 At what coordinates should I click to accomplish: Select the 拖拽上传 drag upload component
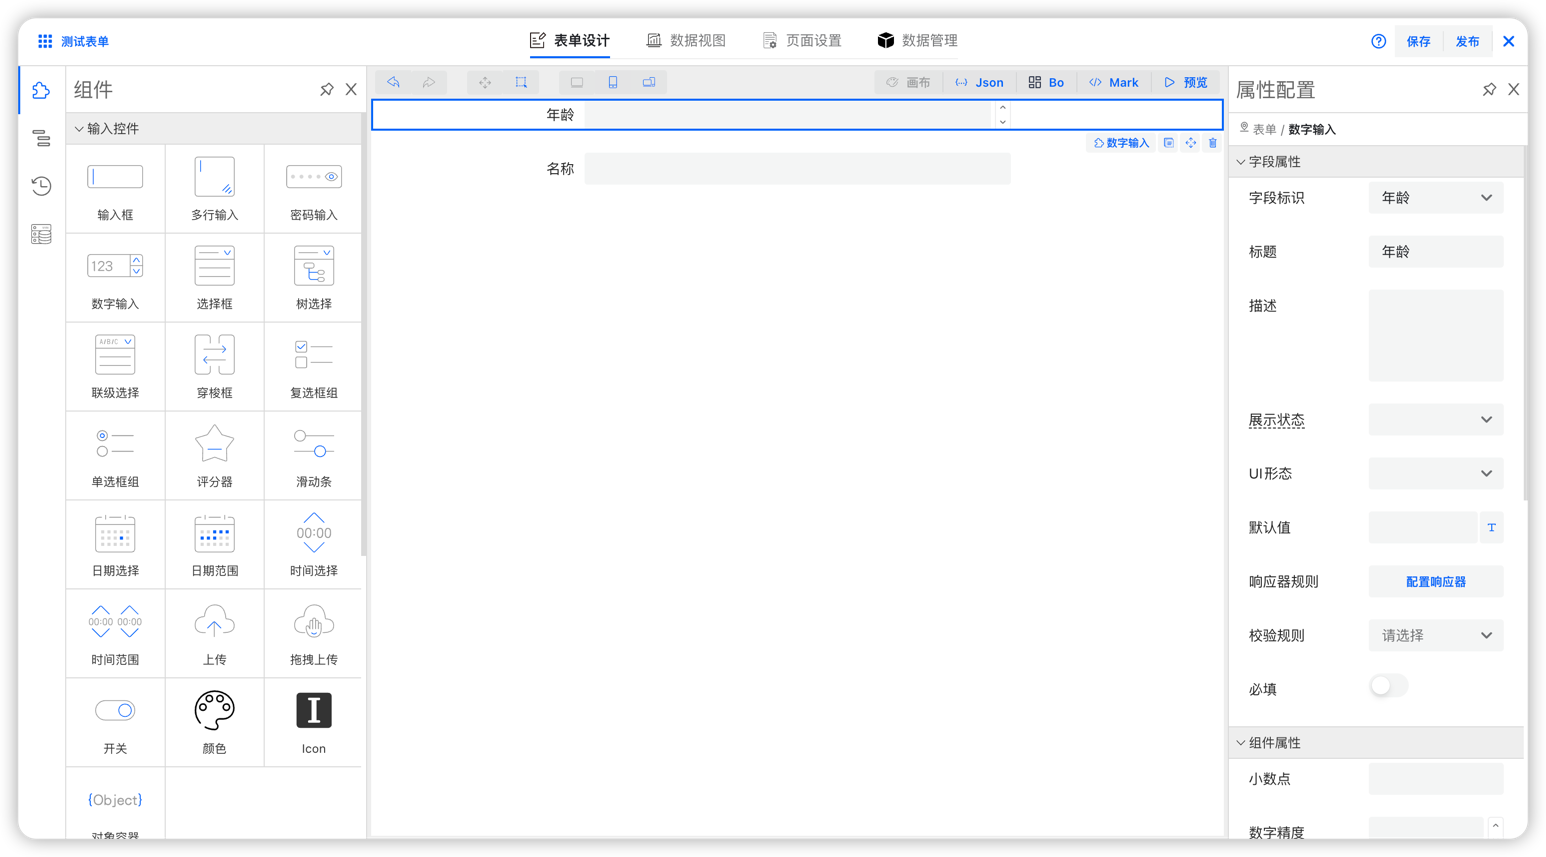pos(313,634)
